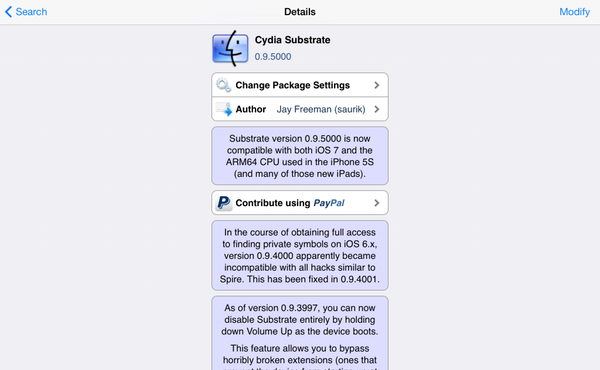Click the Cydia Substrate package title
The height and width of the screenshot is (370, 600).
(292, 40)
